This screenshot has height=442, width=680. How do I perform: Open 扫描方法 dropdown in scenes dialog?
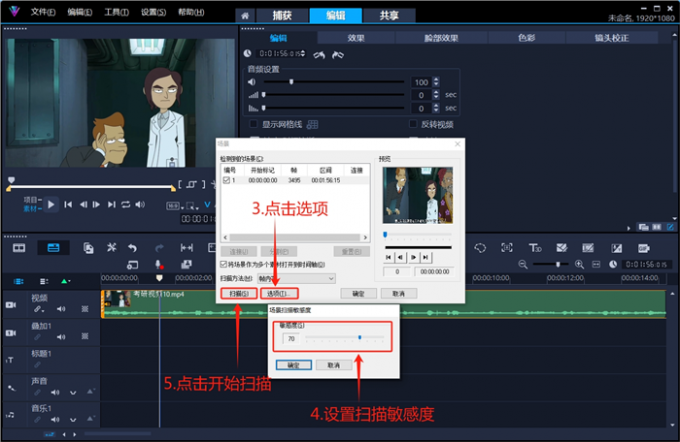(296, 278)
